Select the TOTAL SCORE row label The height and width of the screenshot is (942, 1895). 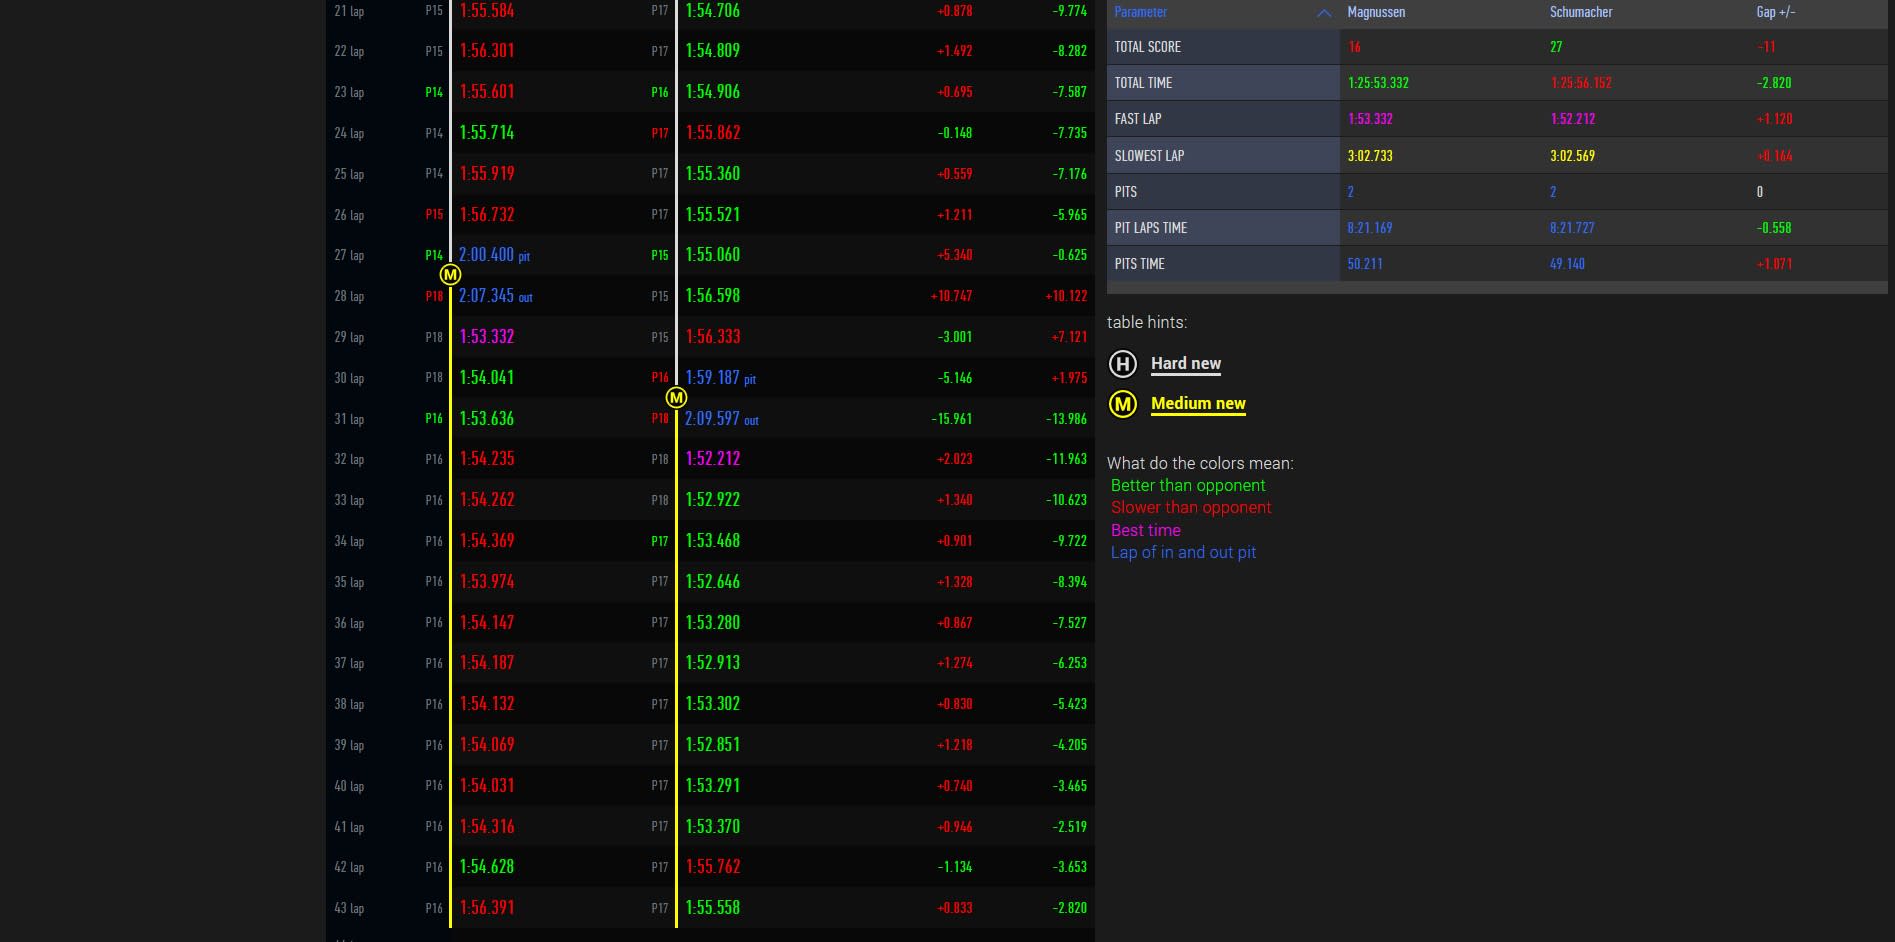pyautogui.click(x=1148, y=47)
